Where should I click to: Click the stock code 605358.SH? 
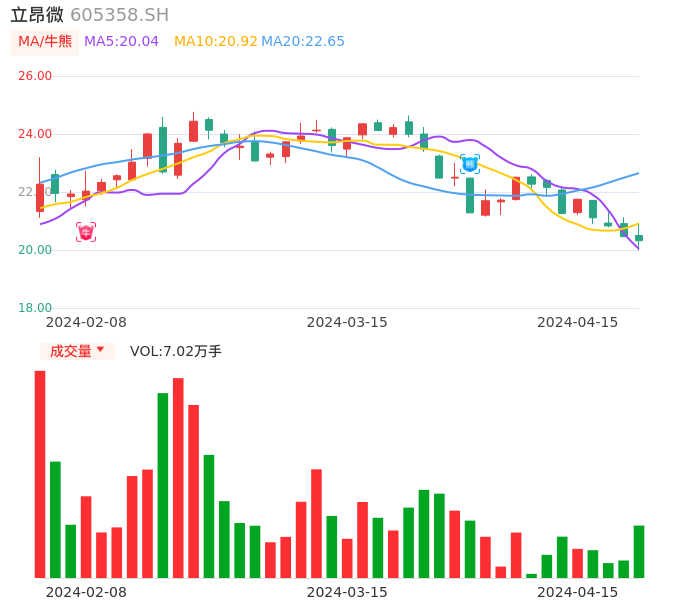coord(120,15)
